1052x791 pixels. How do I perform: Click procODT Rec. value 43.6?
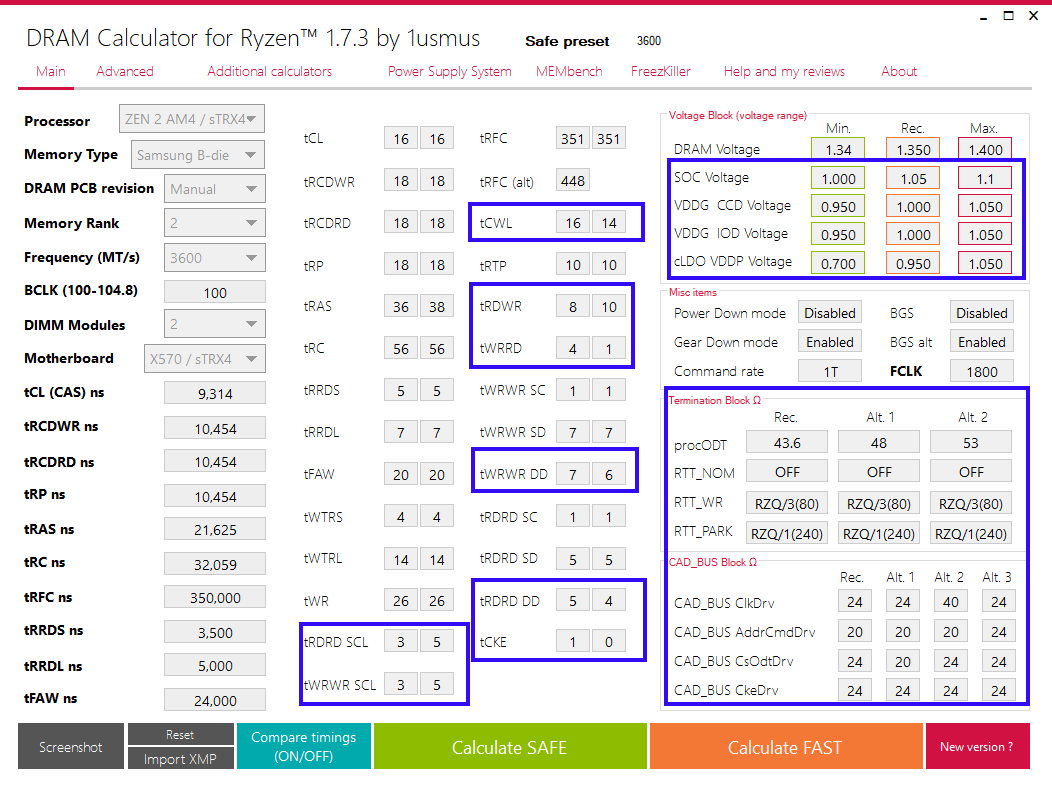click(x=787, y=443)
